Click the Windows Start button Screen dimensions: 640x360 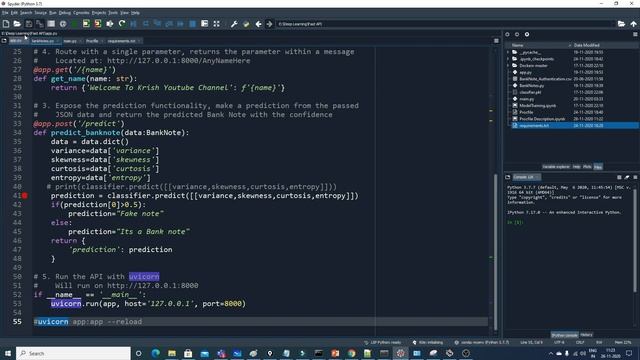pyautogui.click(x=8, y=353)
